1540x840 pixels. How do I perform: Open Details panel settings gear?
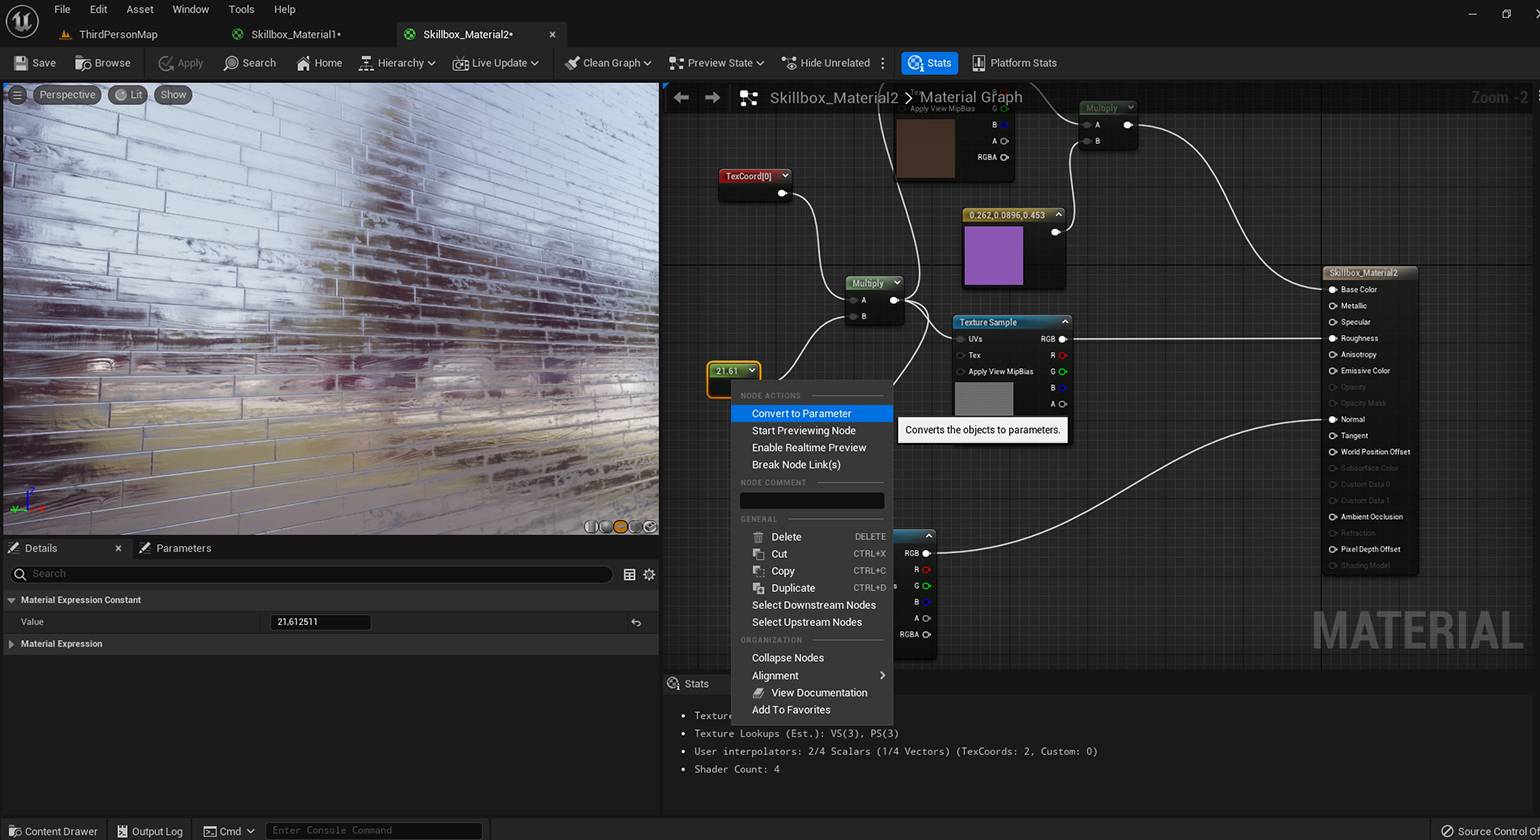tap(649, 574)
